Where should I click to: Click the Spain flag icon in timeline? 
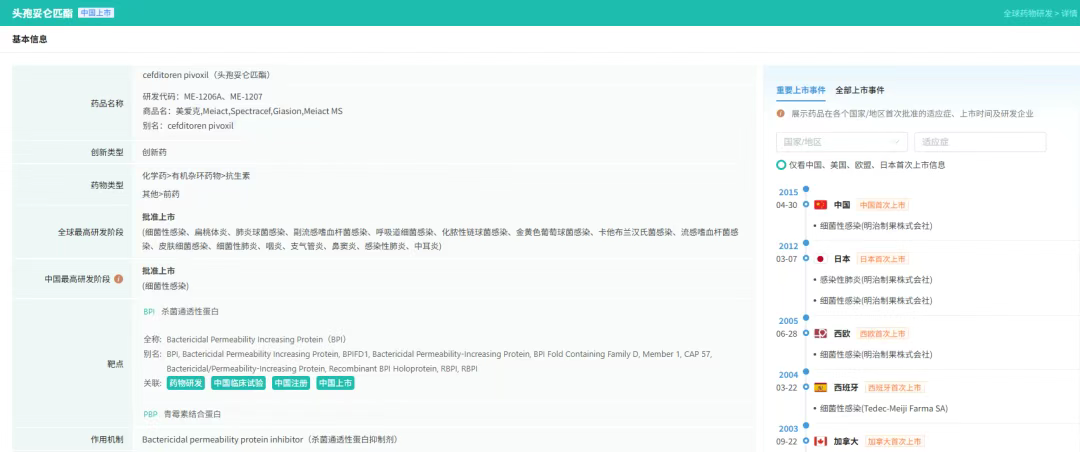820,387
